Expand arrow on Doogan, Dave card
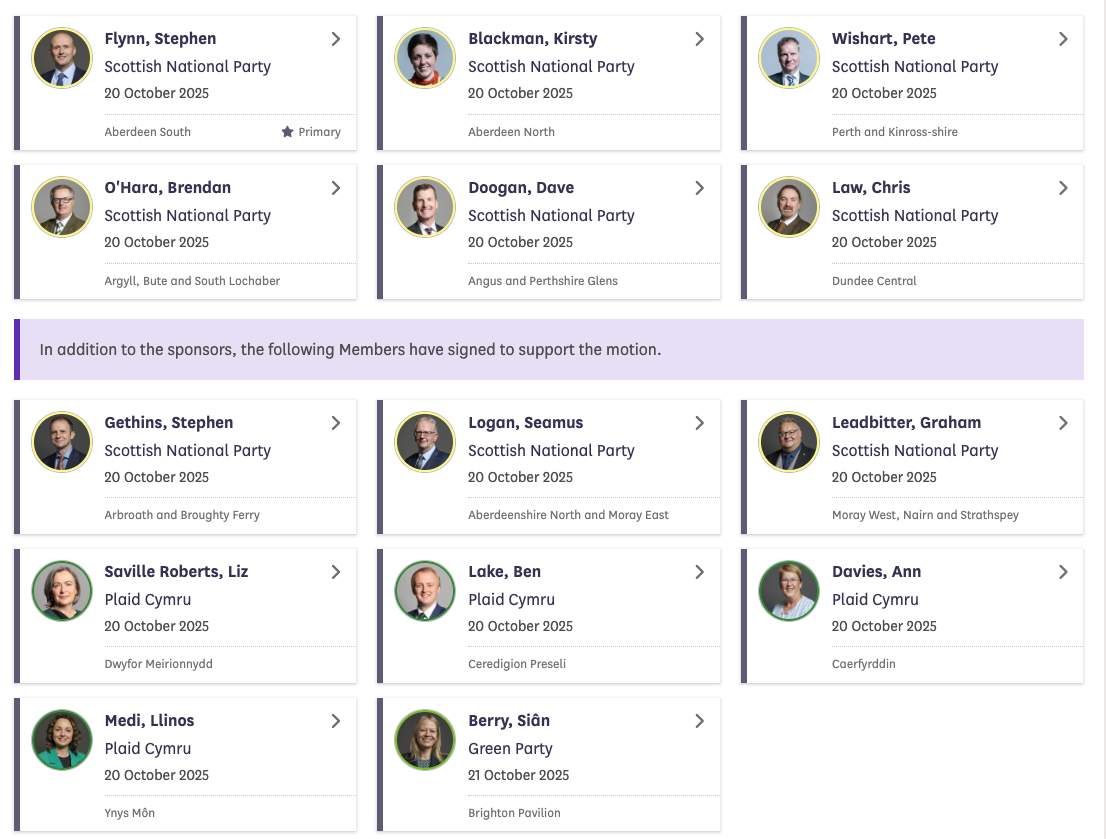 [x=699, y=188]
